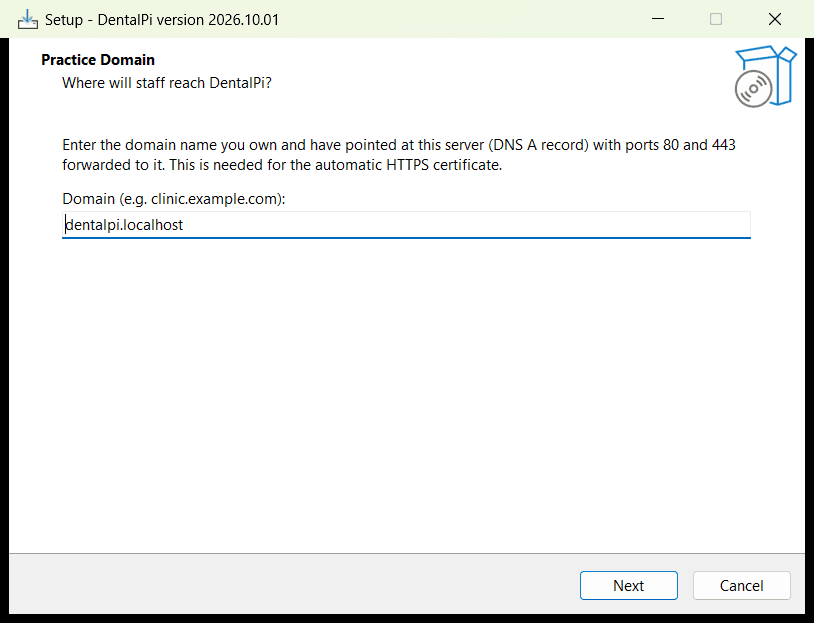814x623 pixels.
Task: Click the Next button
Action: (x=628, y=585)
